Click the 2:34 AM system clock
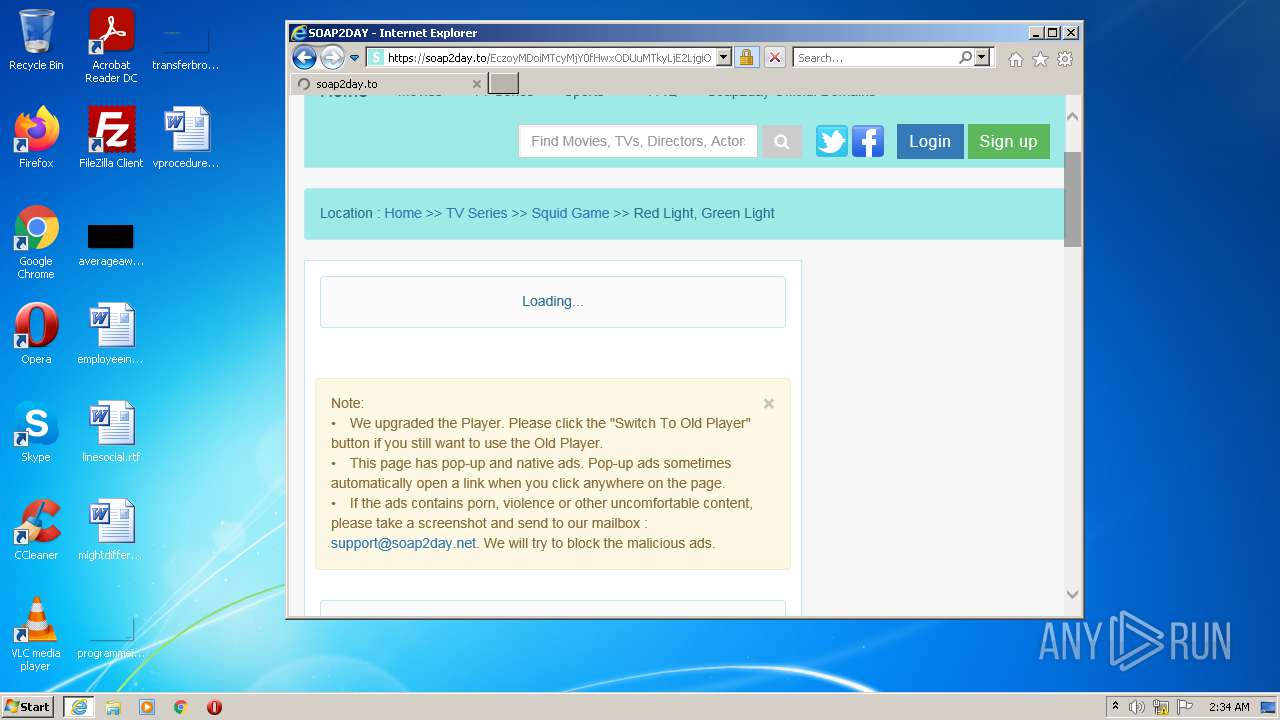This screenshot has width=1280, height=720. coord(1229,707)
